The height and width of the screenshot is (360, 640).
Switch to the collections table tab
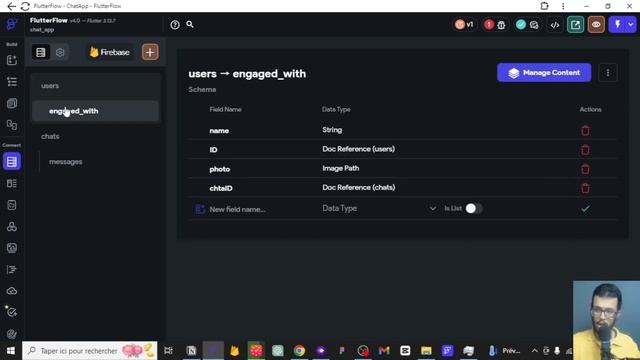41,52
